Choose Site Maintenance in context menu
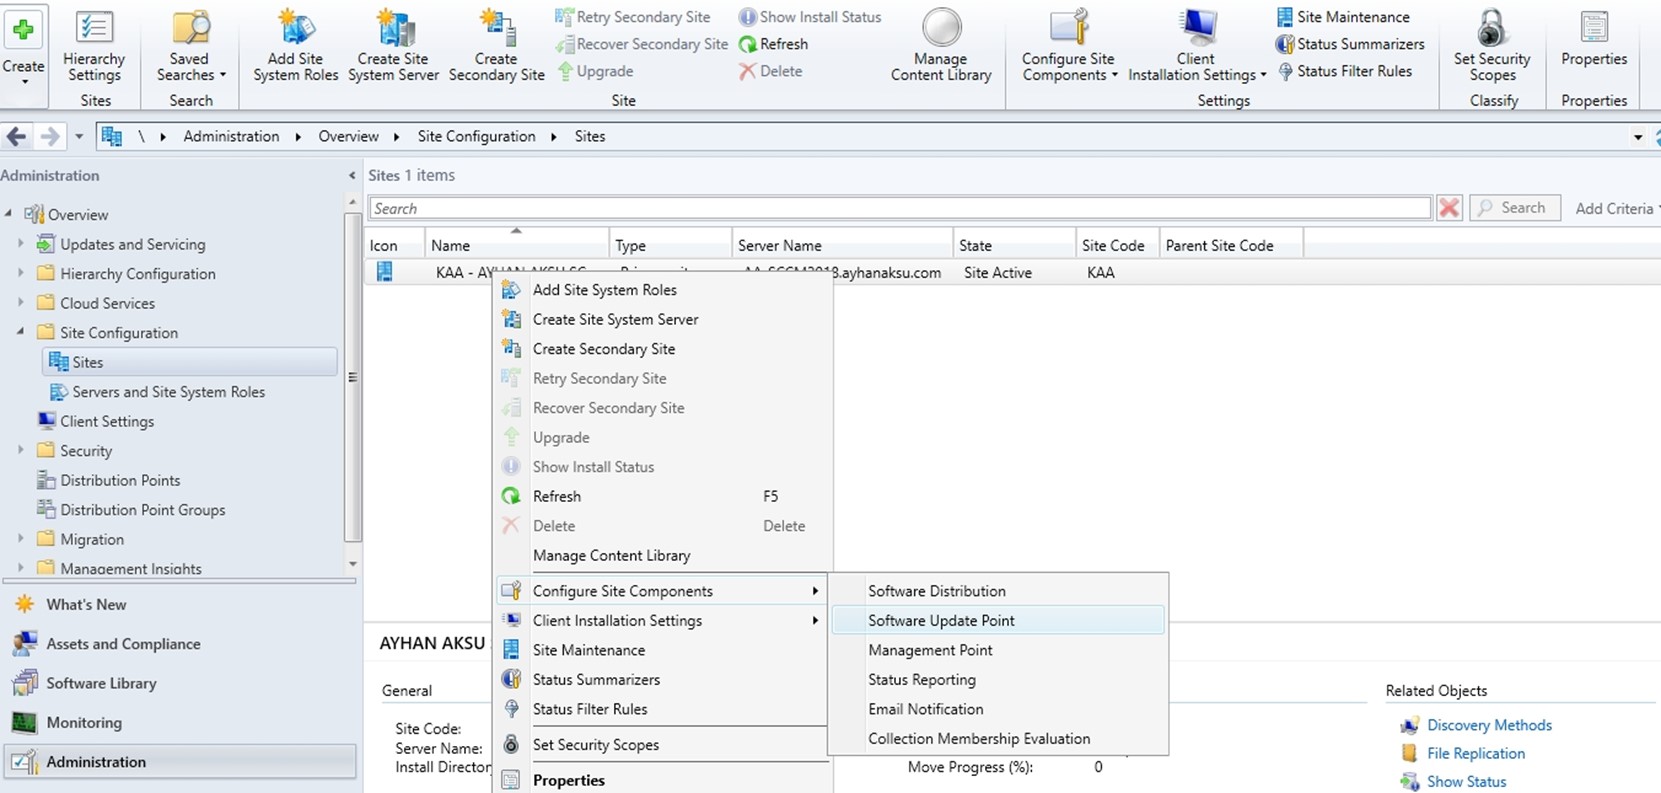Screen dimensions: 1661x793 tap(662, 650)
